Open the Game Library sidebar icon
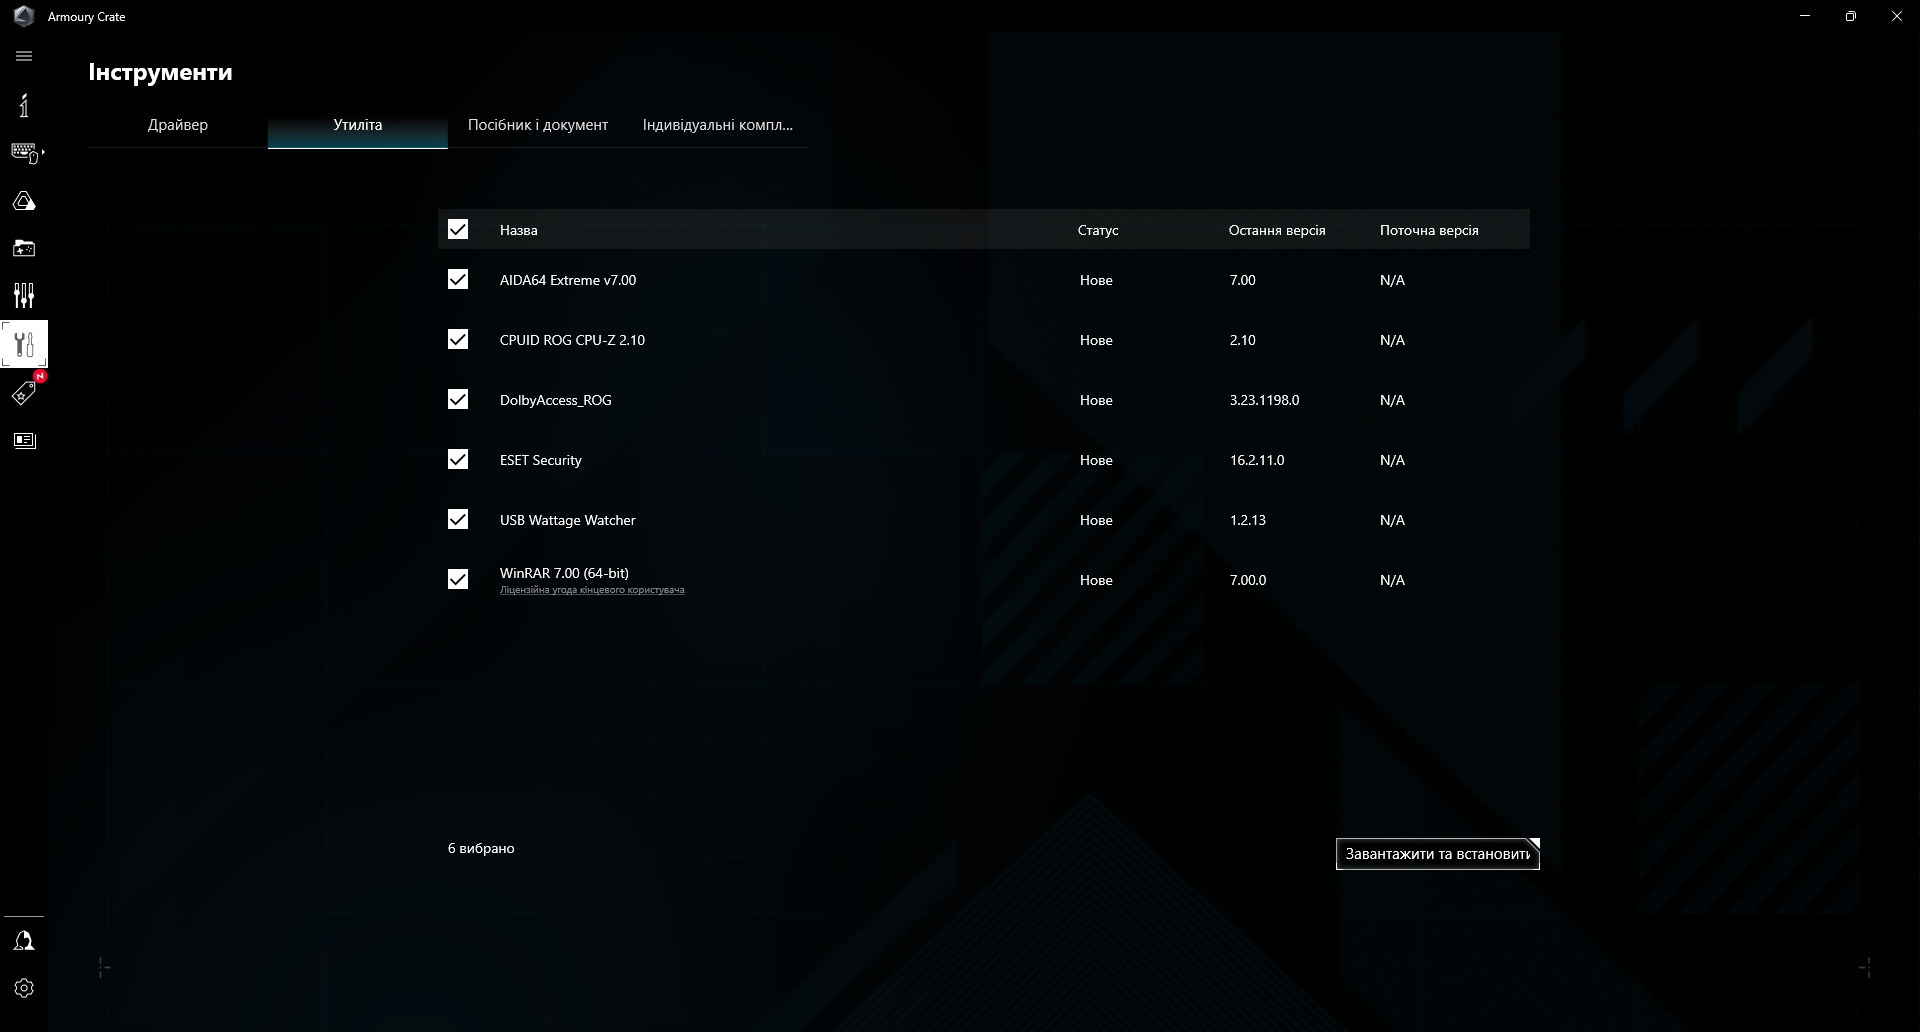The image size is (1920, 1032). point(24,248)
